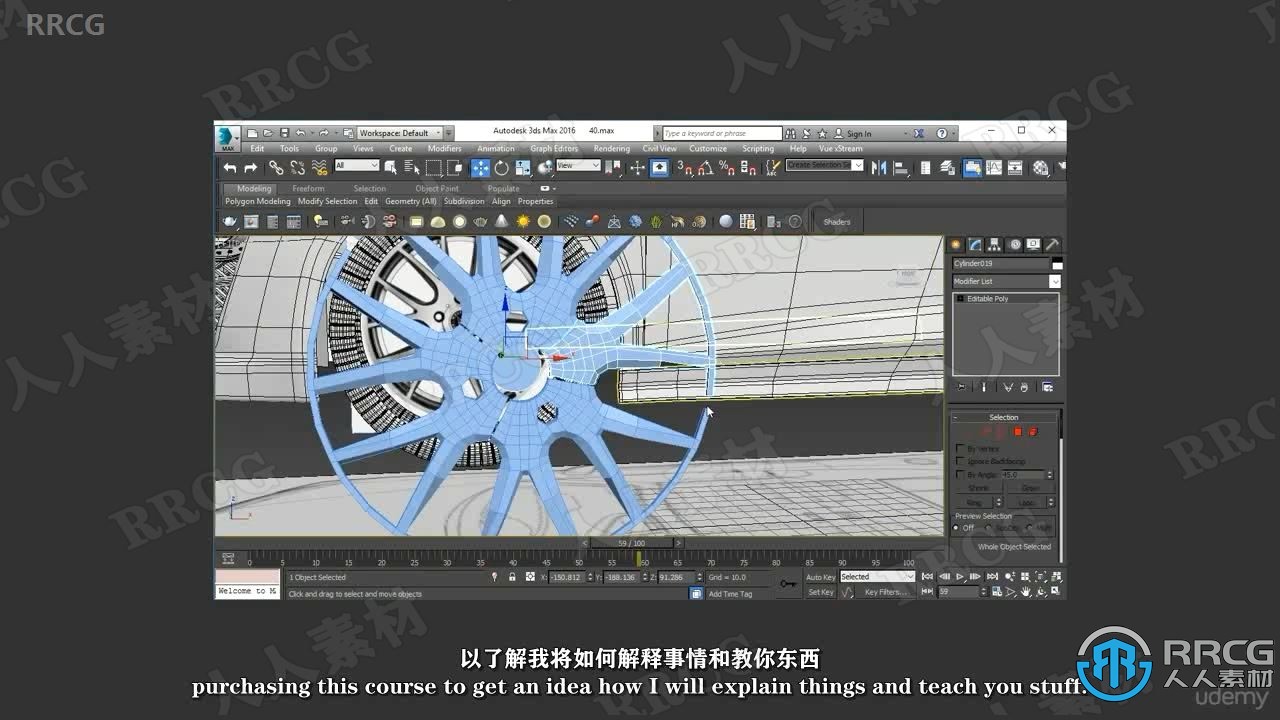Click Configure Modifier Sets icon
Viewport: 1280px width, 720px height.
(1047, 386)
